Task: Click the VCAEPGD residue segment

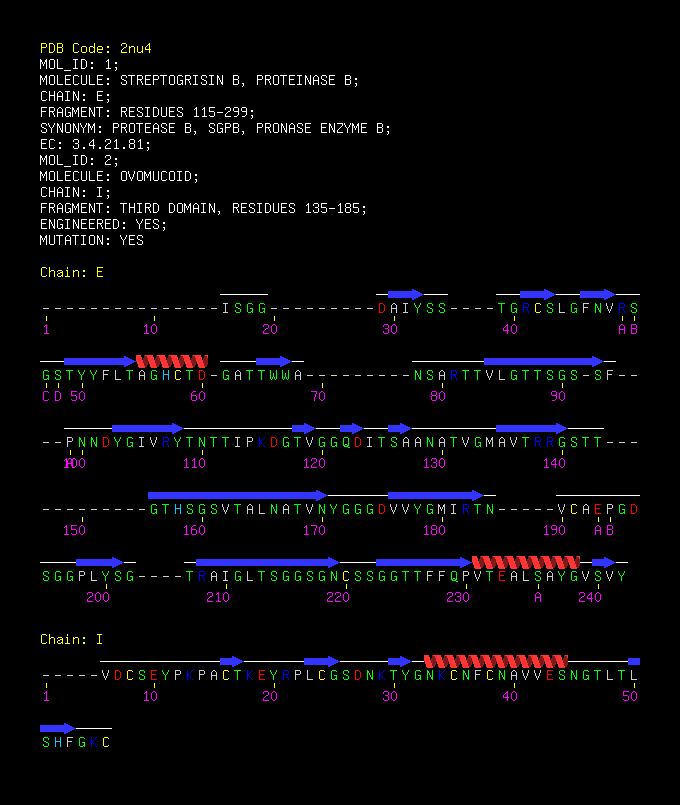Action: pyautogui.click(x=598, y=510)
